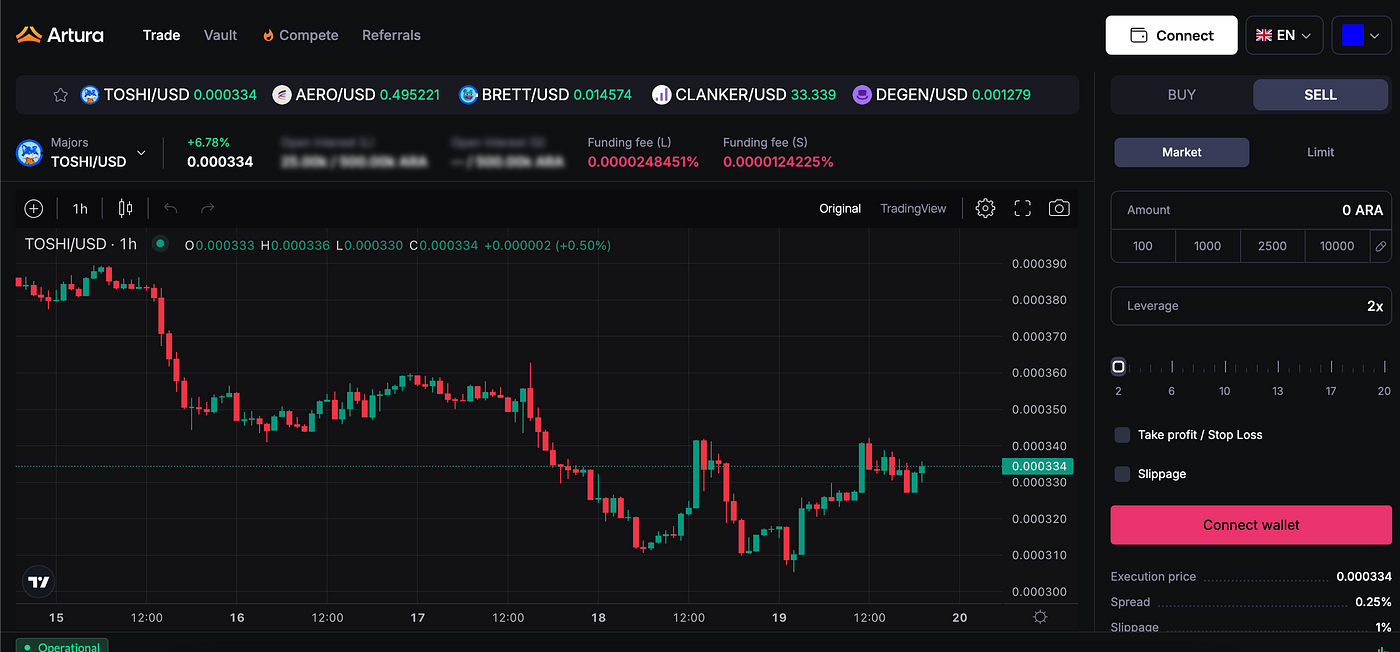Set leverage slider to tick labeled 20
The image size is (1400, 652).
click(1384, 369)
